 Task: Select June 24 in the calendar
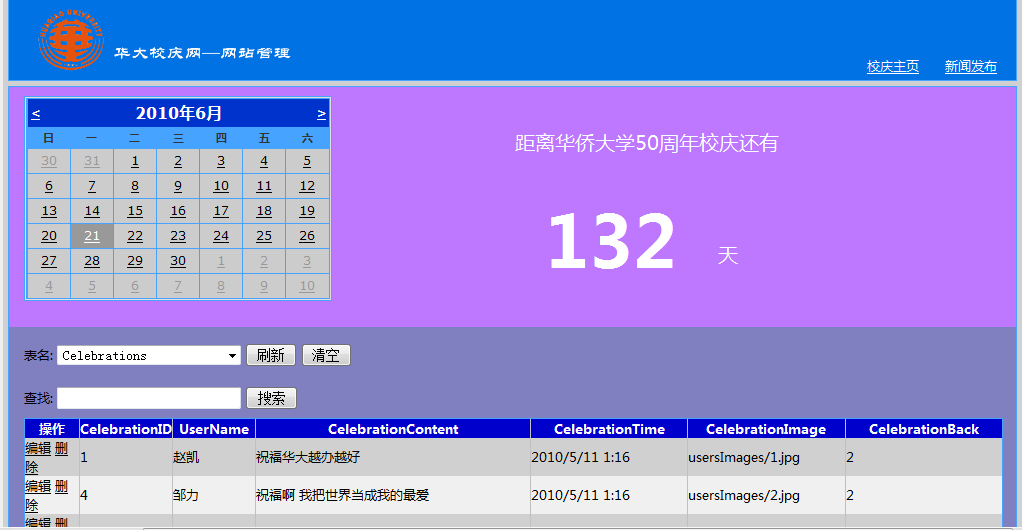pyautogui.click(x=221, y=236)
